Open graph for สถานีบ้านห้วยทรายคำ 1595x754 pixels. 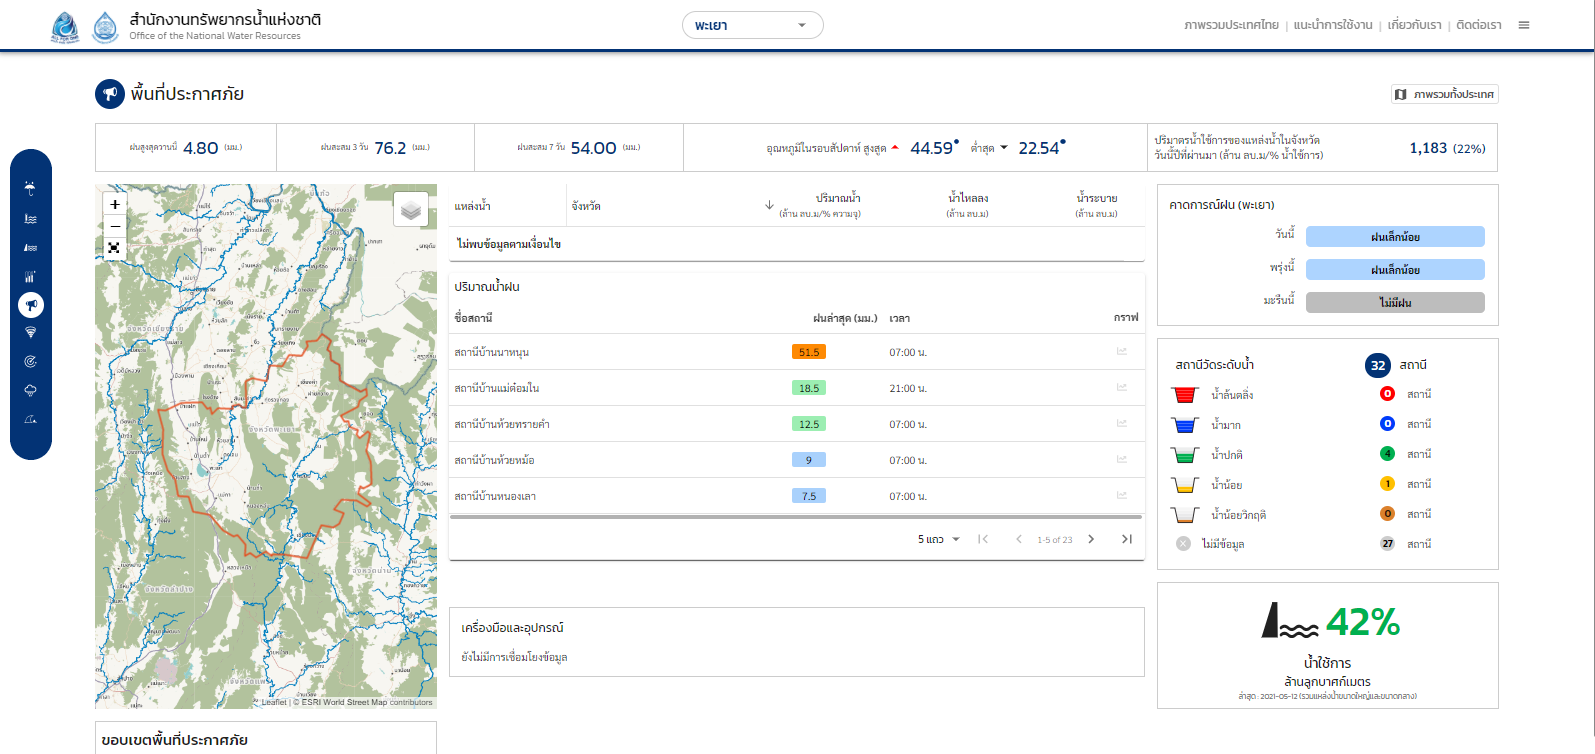pyautogui.click(x=1122, y=424)
